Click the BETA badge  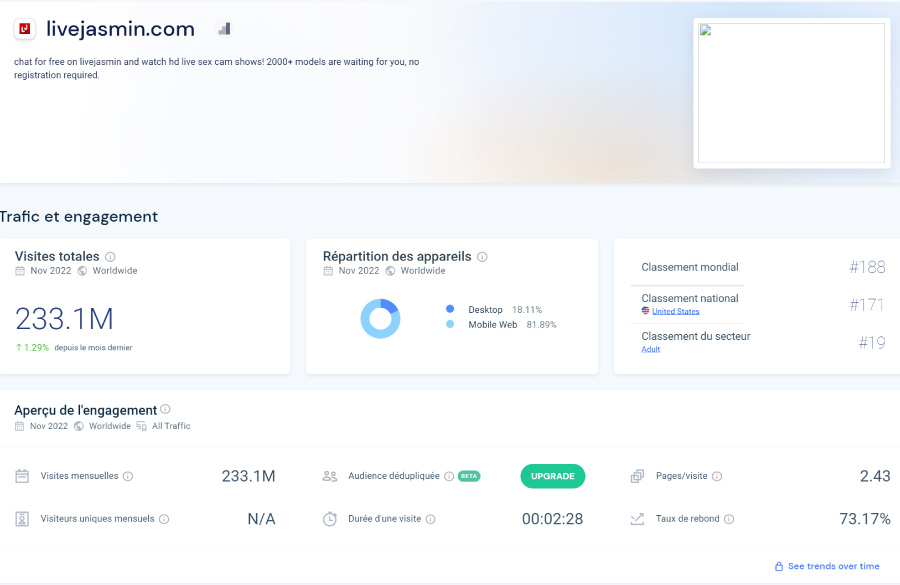click(x=469, y=476)
